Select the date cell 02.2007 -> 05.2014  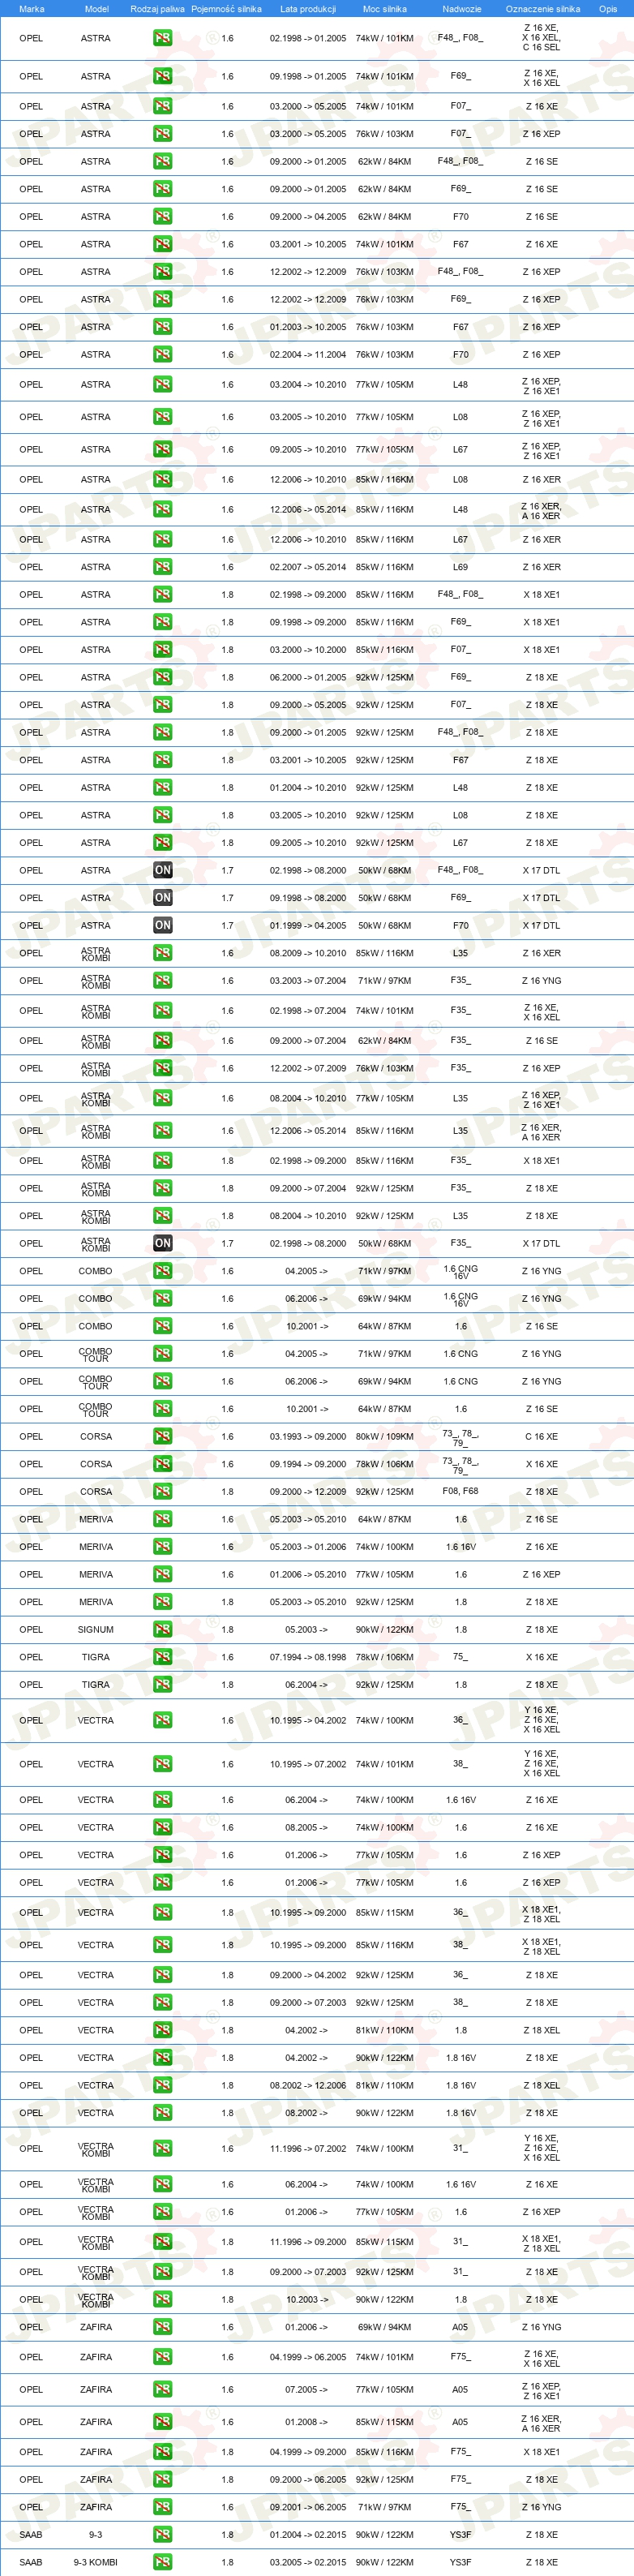tap(308, 567)
